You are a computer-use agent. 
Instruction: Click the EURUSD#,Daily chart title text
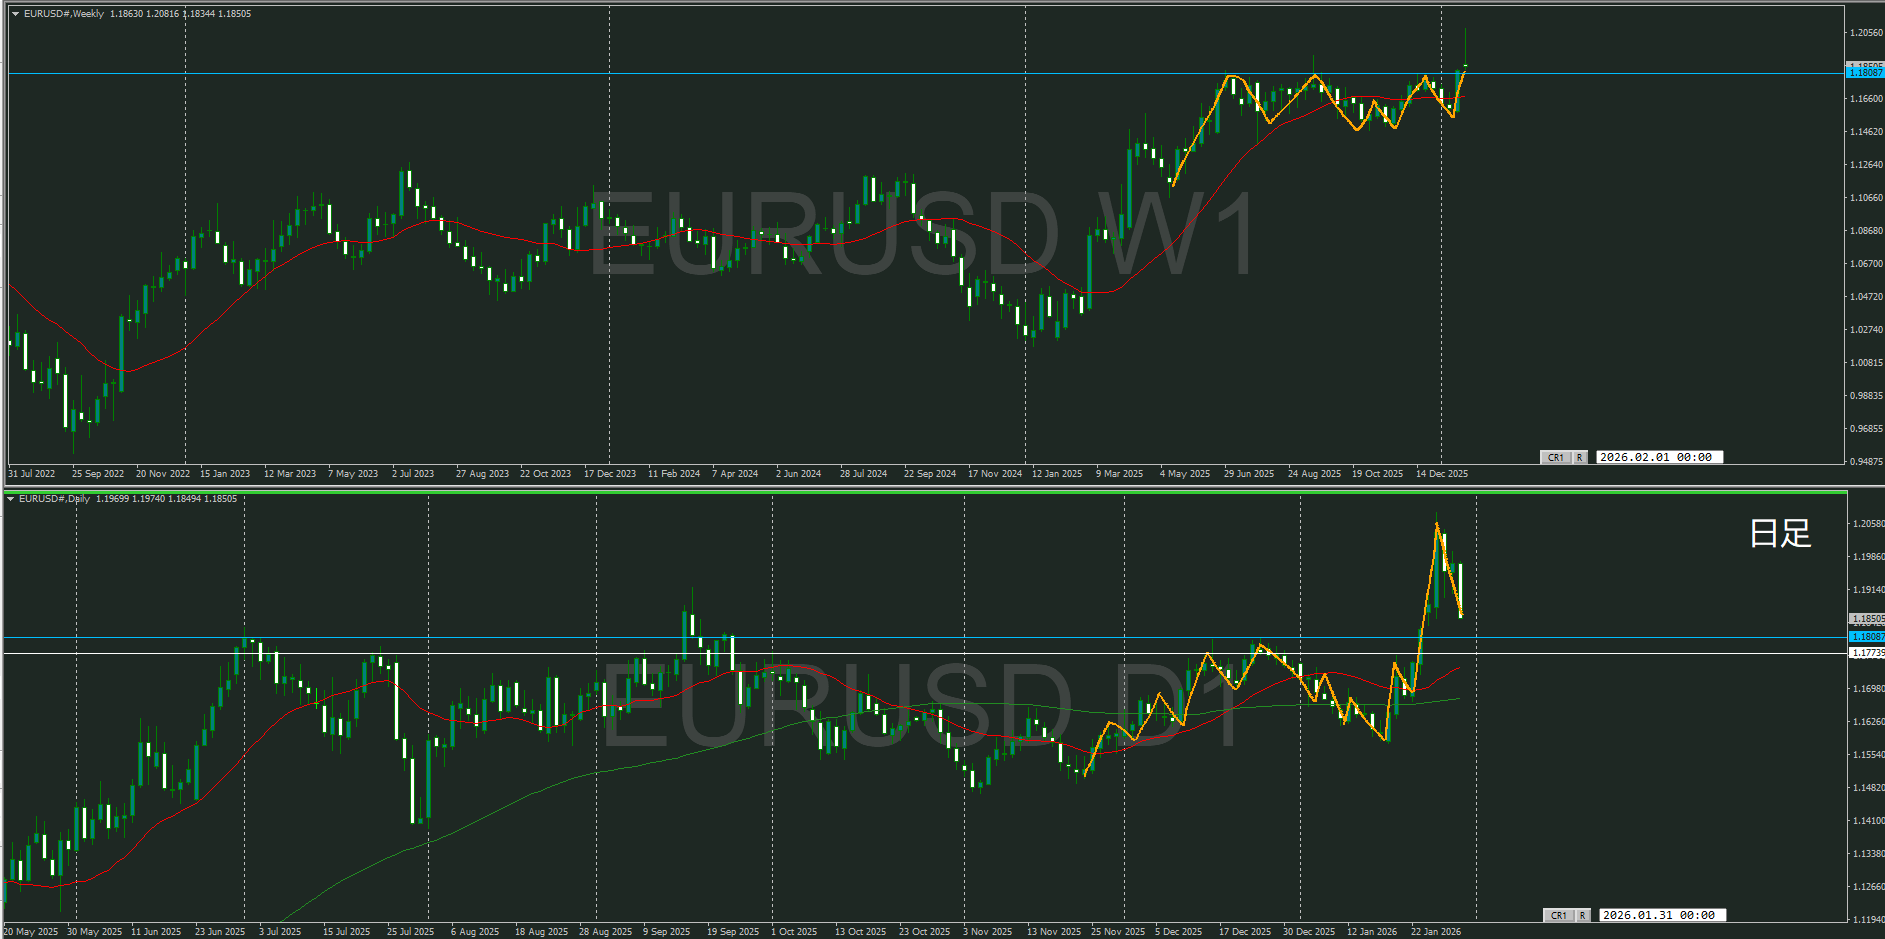click(55, 498)
